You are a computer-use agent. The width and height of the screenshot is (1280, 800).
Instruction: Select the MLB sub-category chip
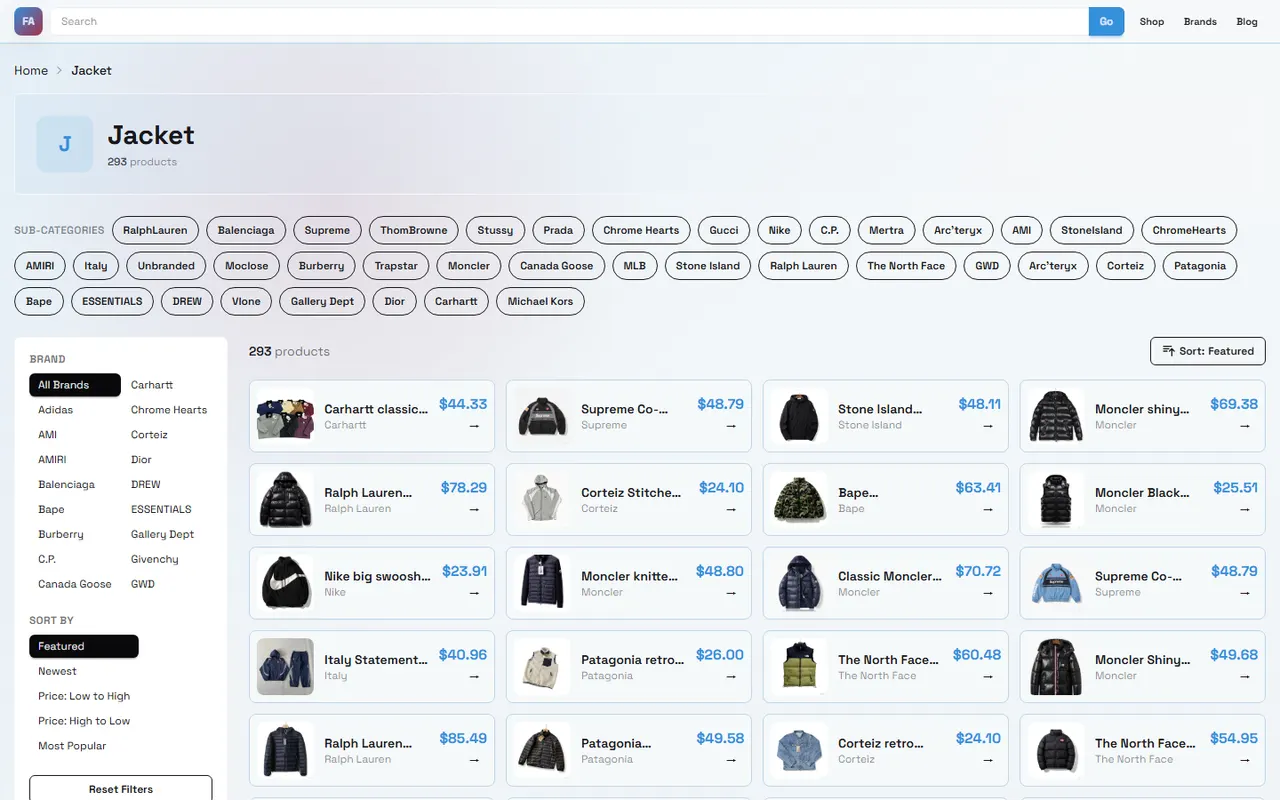pos(635,266)
